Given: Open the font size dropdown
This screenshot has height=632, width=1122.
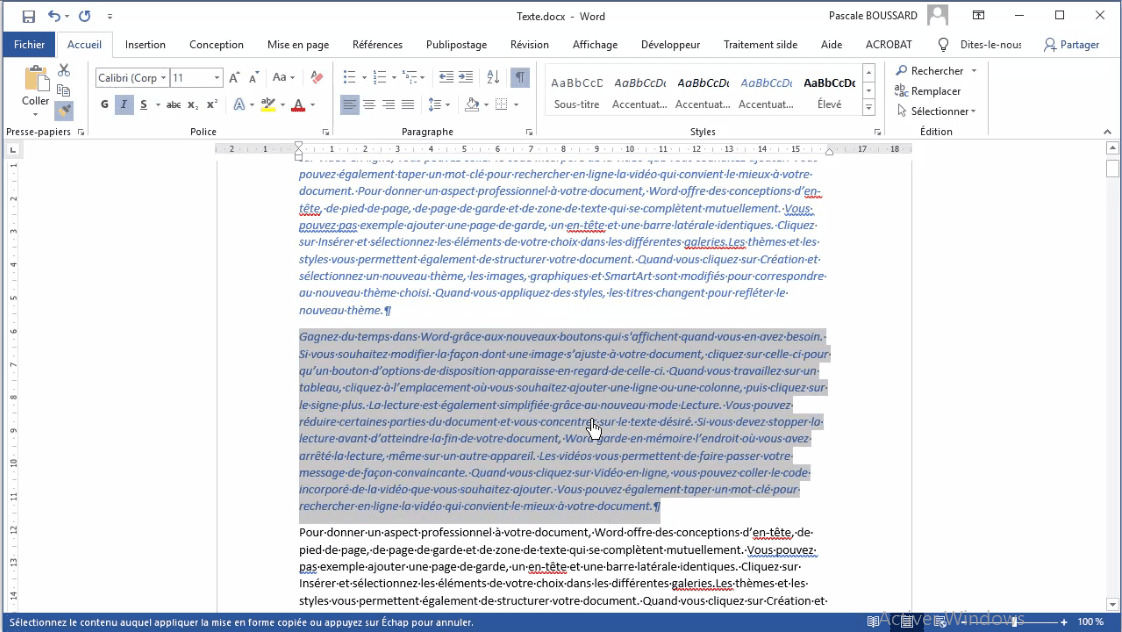Looking at the screenshot, I should [x=215, y=77].
